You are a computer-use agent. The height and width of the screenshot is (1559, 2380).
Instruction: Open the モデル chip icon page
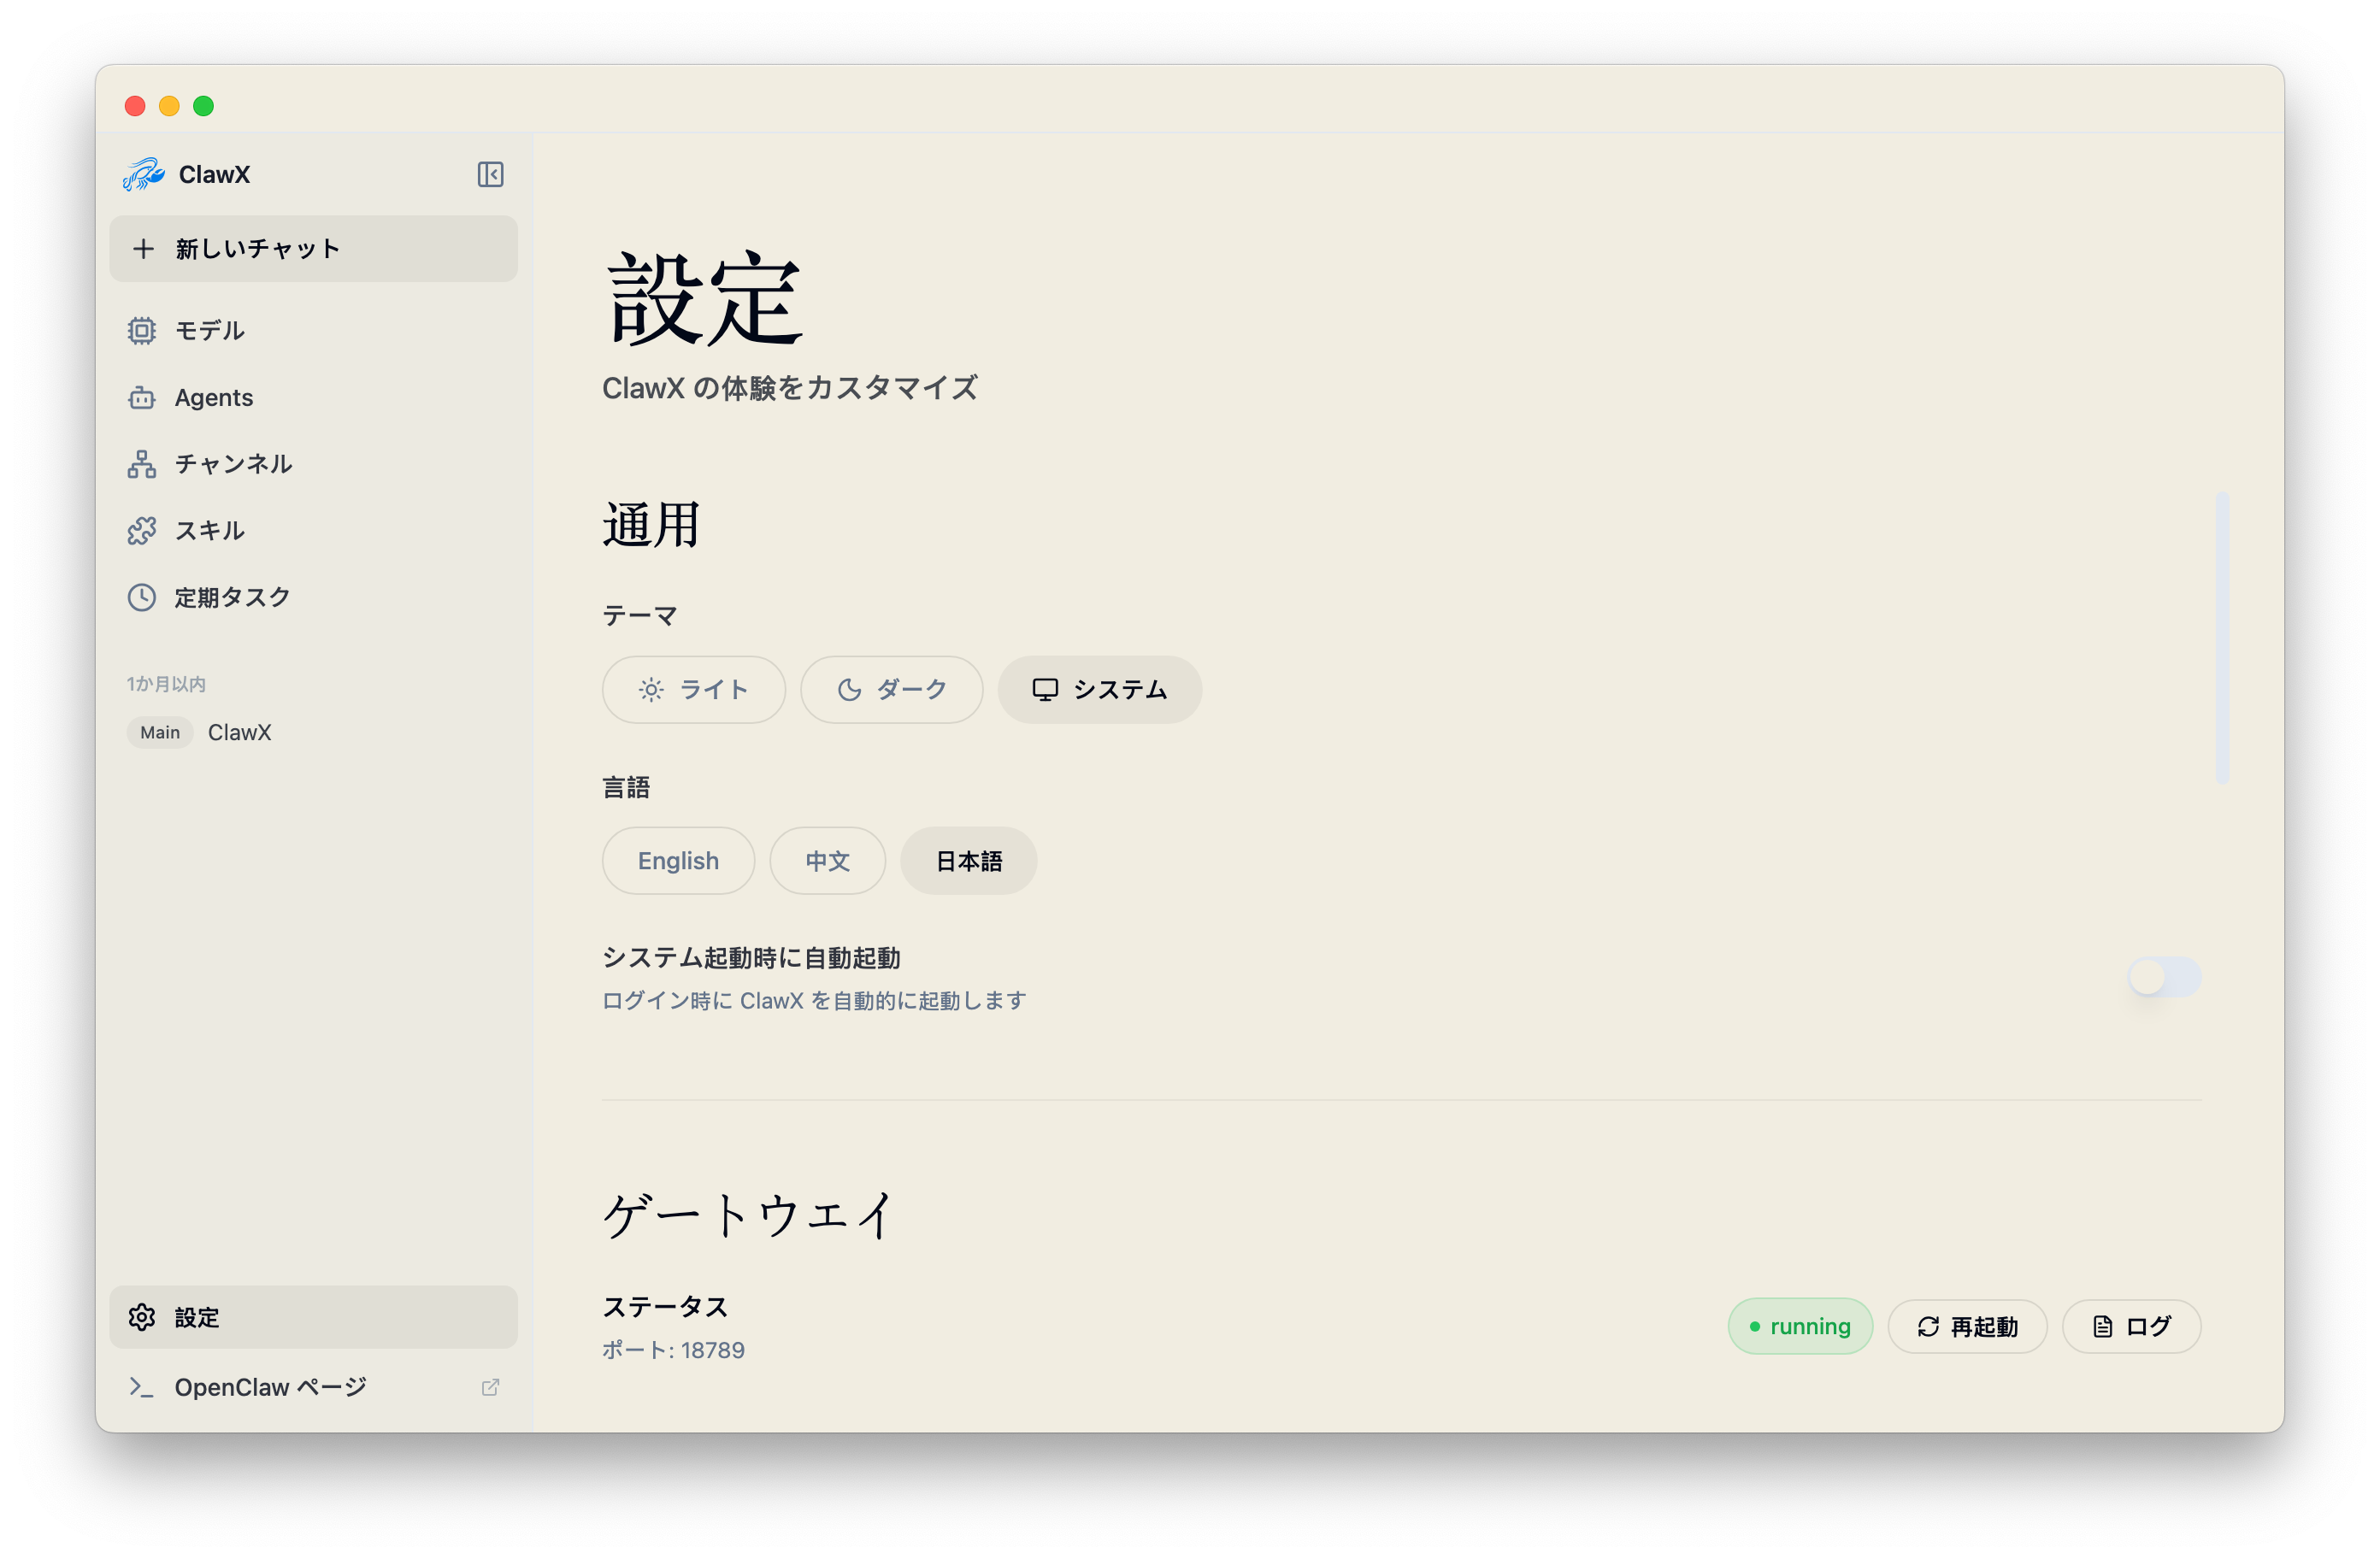coord(142,331)
